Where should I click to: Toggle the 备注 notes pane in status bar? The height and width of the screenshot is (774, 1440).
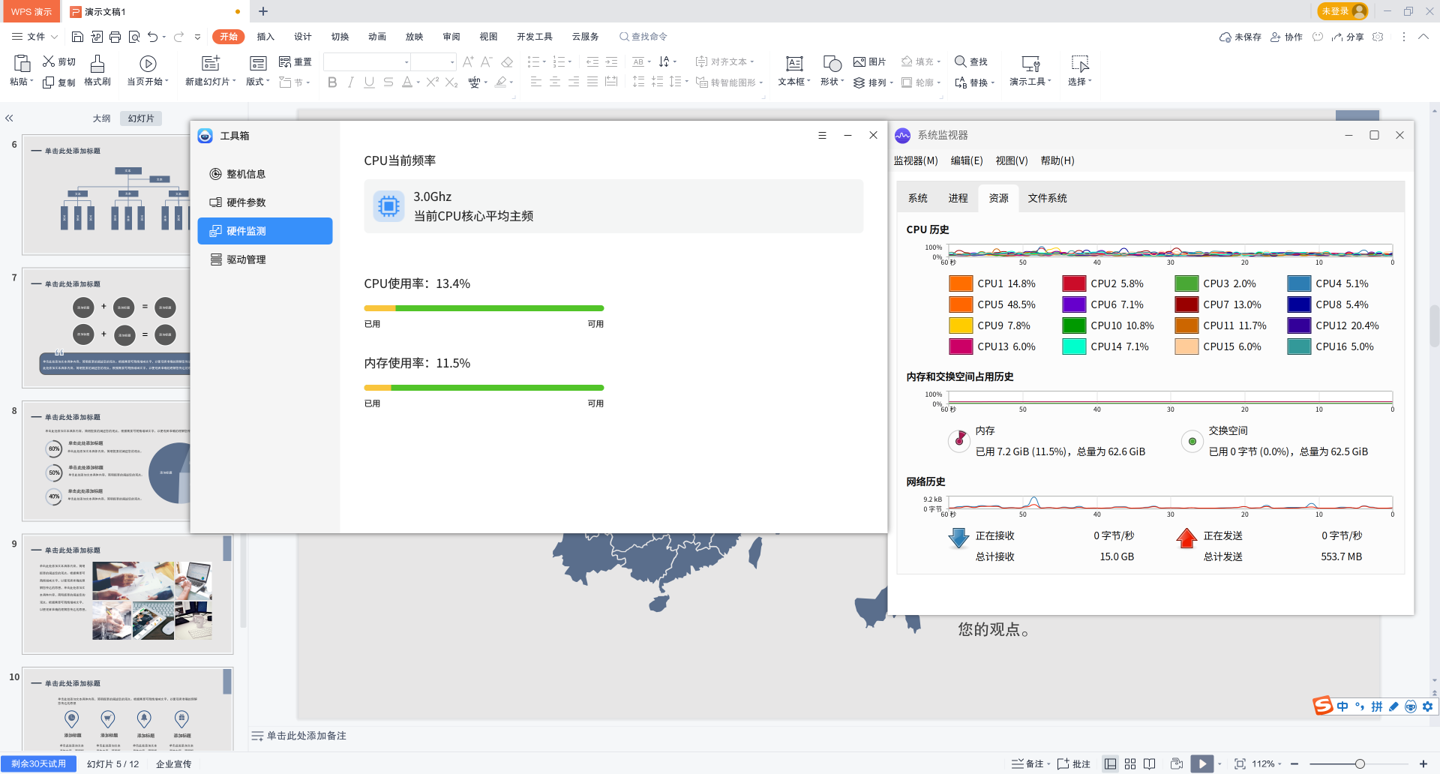[x=1028, y=764]
